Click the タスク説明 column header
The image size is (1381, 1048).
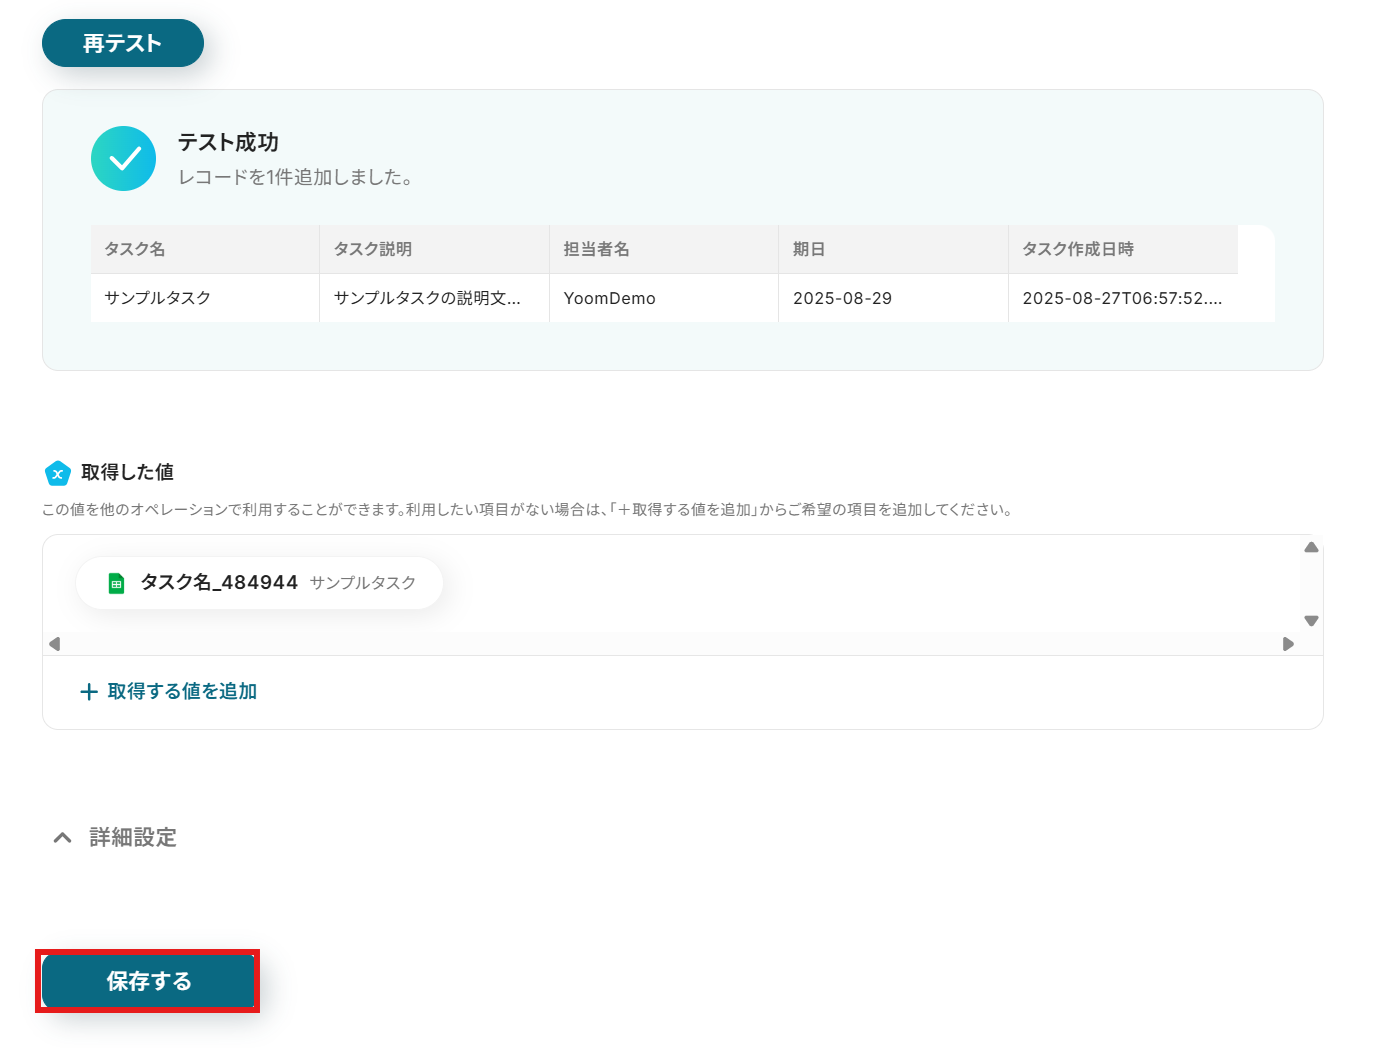pyautogui.click(x=435, y=249)
